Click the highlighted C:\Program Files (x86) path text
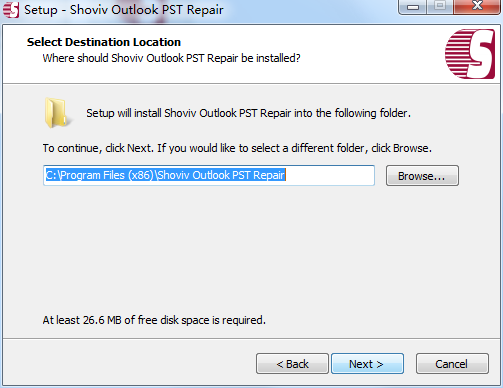Screen dimensions: 503x388 [x=165, y=175]
